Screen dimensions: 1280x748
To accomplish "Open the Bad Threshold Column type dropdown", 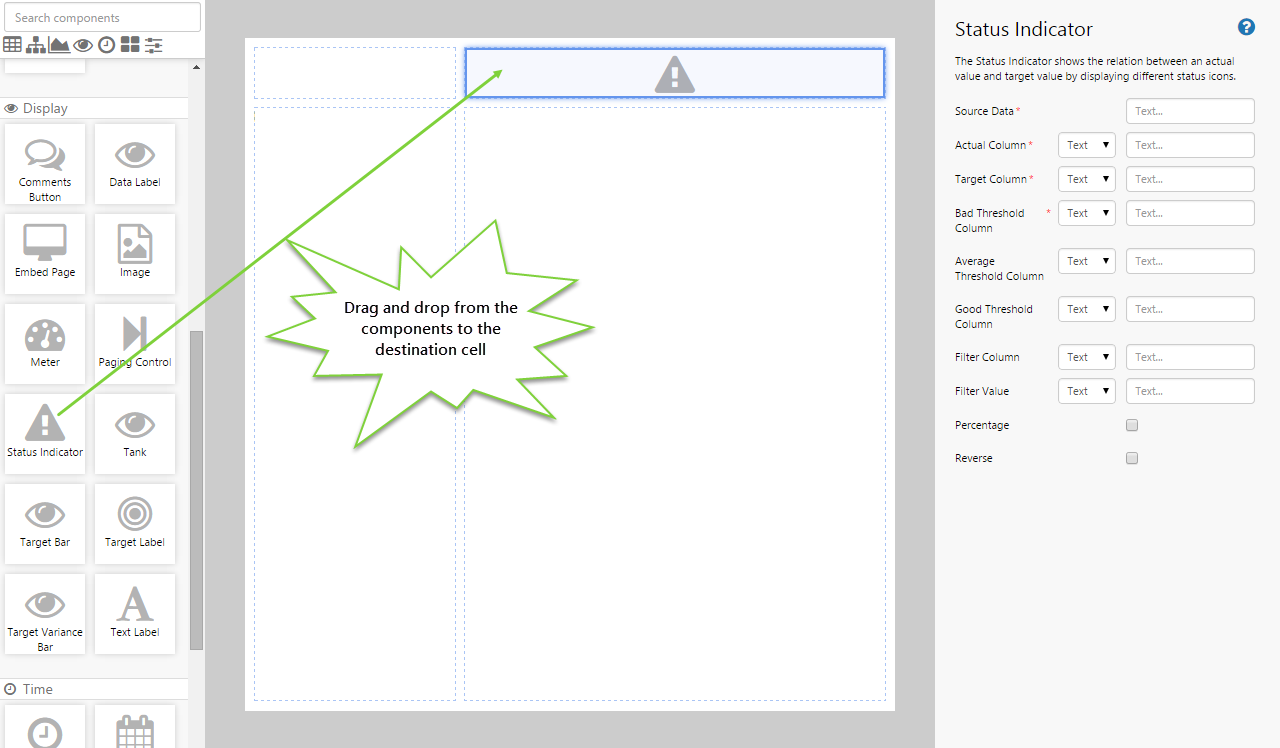I will click(x=1086, y=213).
